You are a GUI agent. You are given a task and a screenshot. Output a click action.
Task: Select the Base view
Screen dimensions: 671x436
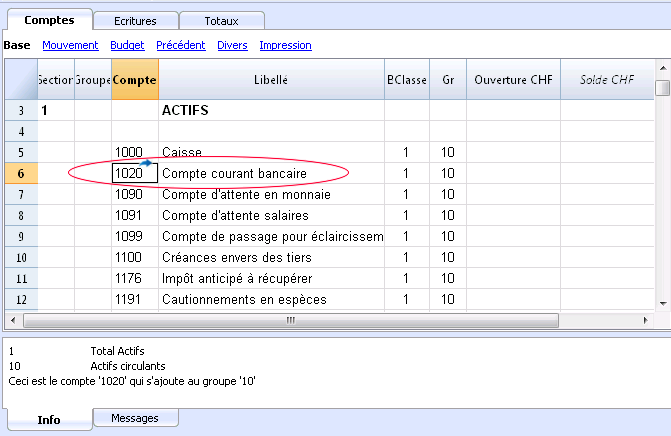[17, 45]
